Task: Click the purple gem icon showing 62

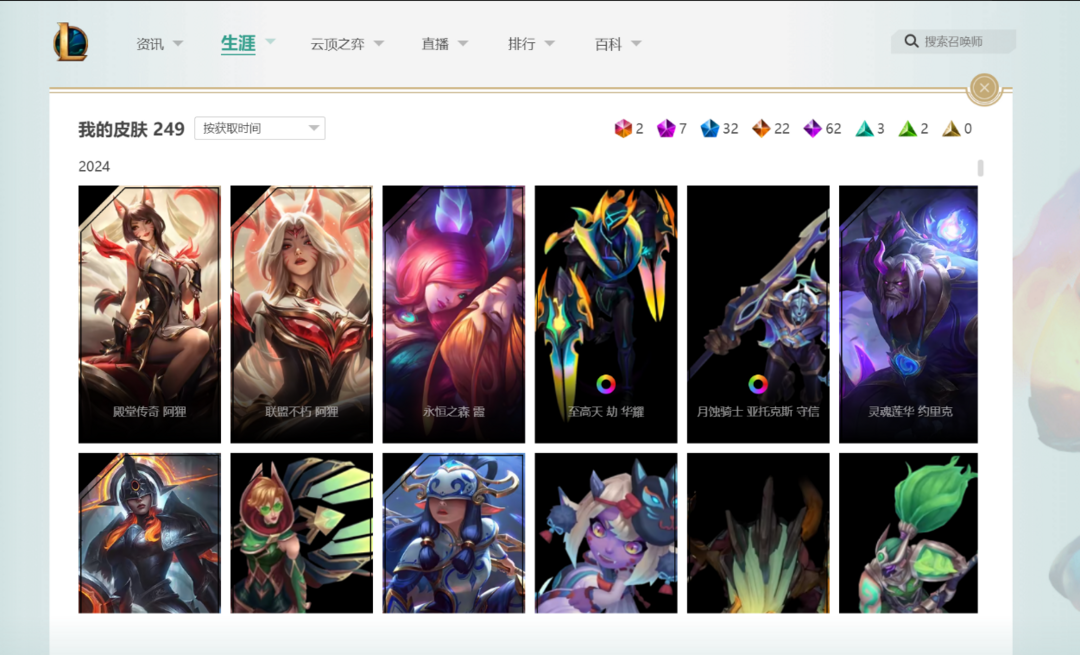Action: tap(813, 129)
